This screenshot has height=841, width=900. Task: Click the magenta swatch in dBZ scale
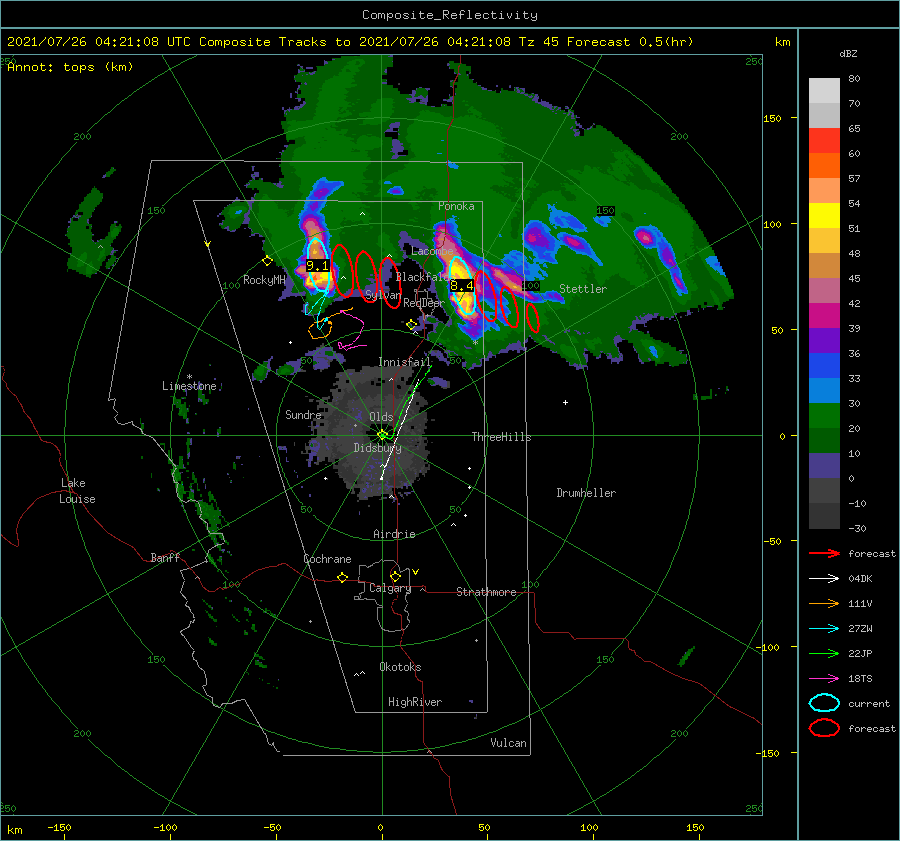(x=824, y=315)
